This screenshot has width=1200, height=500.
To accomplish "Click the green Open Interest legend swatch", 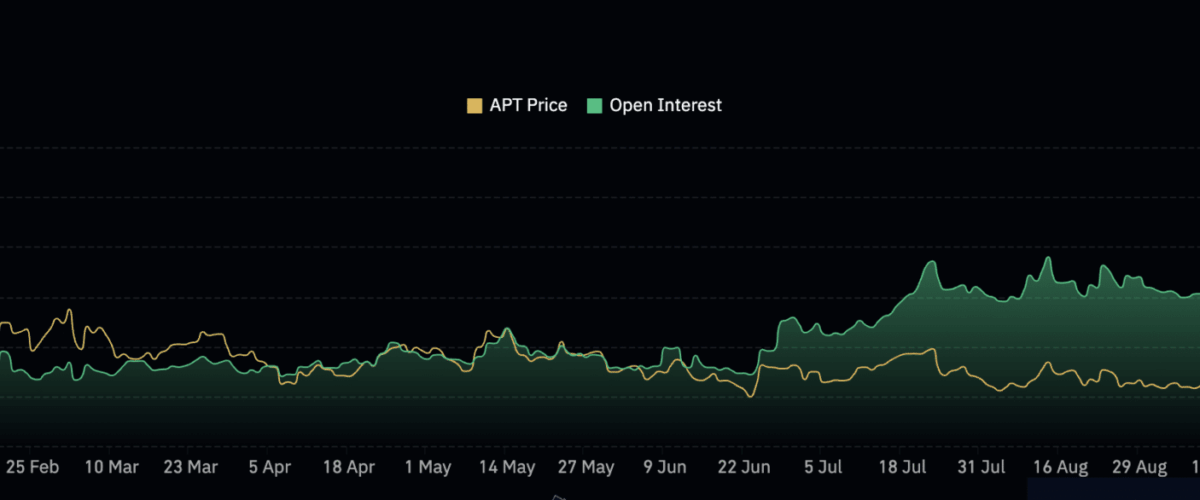I will [594, 105].
